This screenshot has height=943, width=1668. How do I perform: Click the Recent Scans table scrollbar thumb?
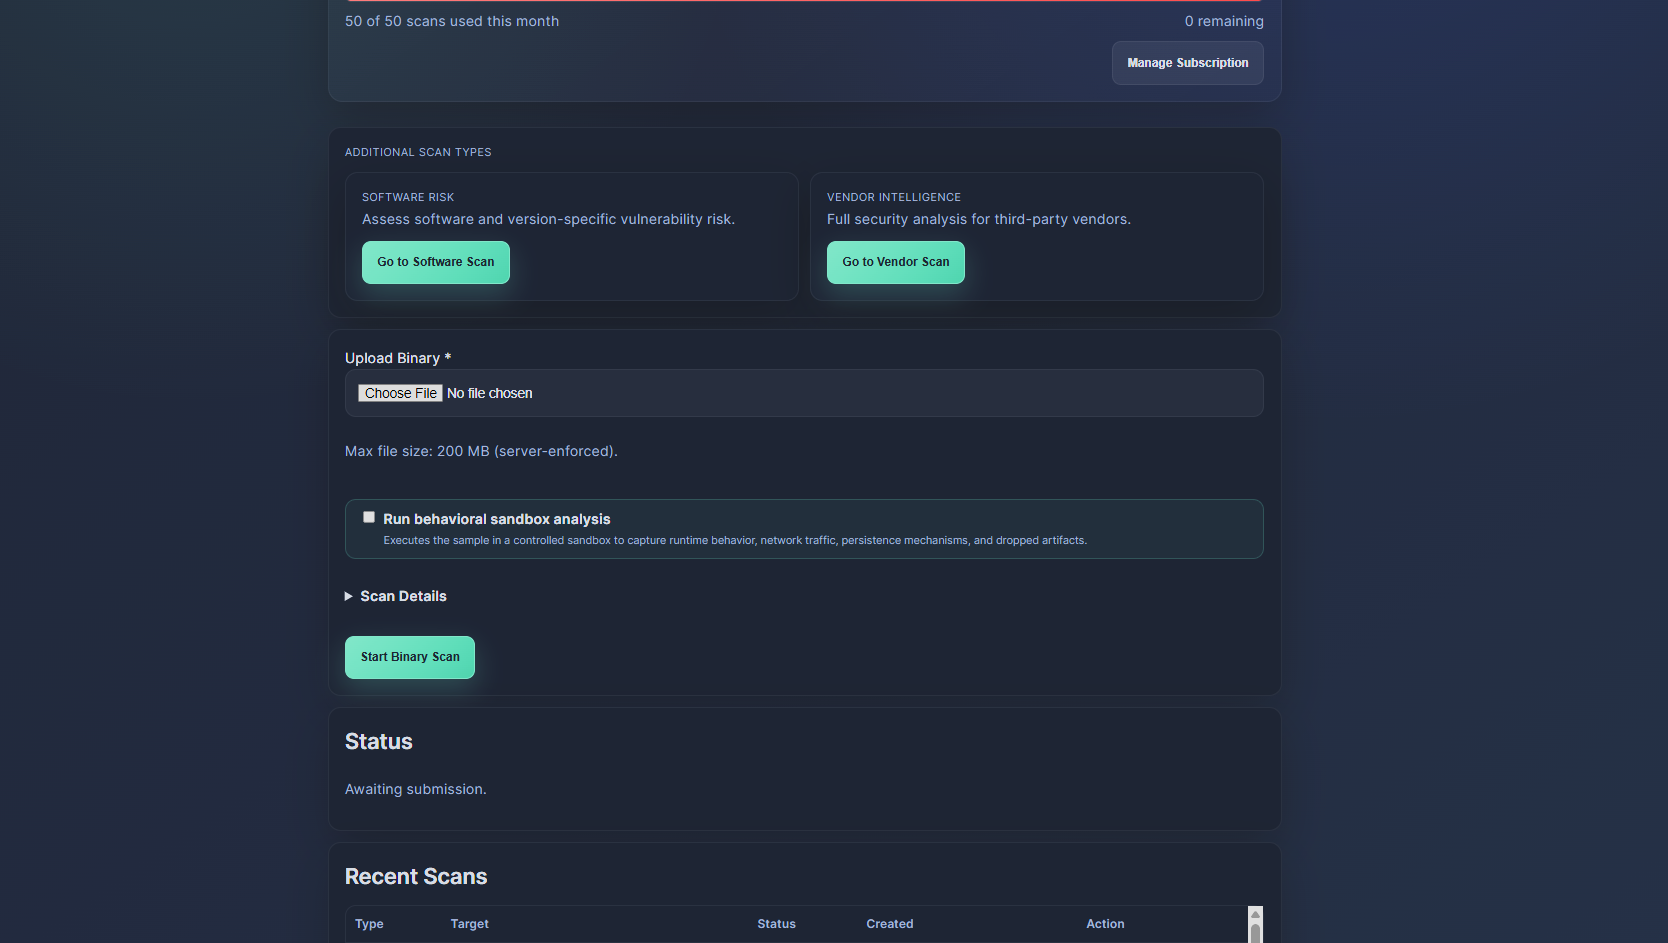(1255, 933)
